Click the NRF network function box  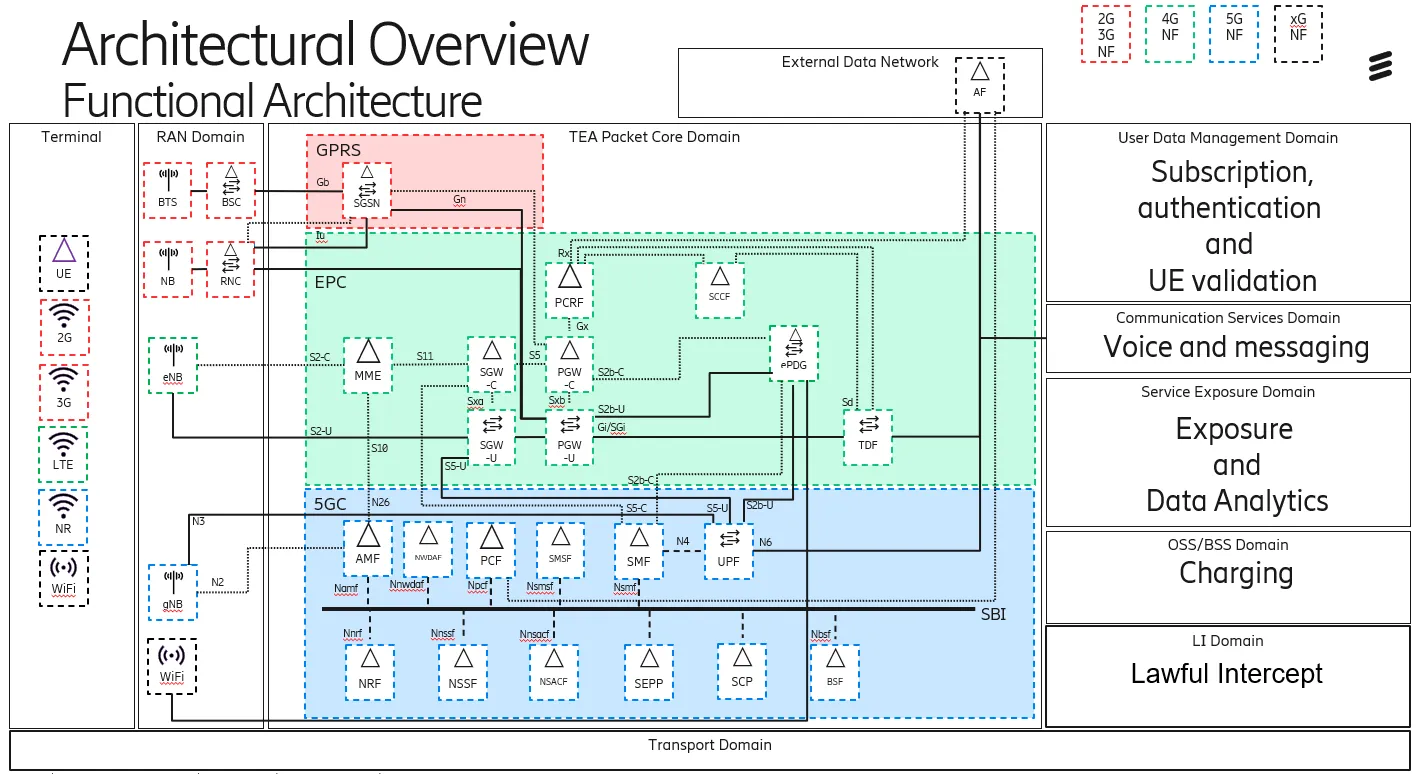pos(370,671)
